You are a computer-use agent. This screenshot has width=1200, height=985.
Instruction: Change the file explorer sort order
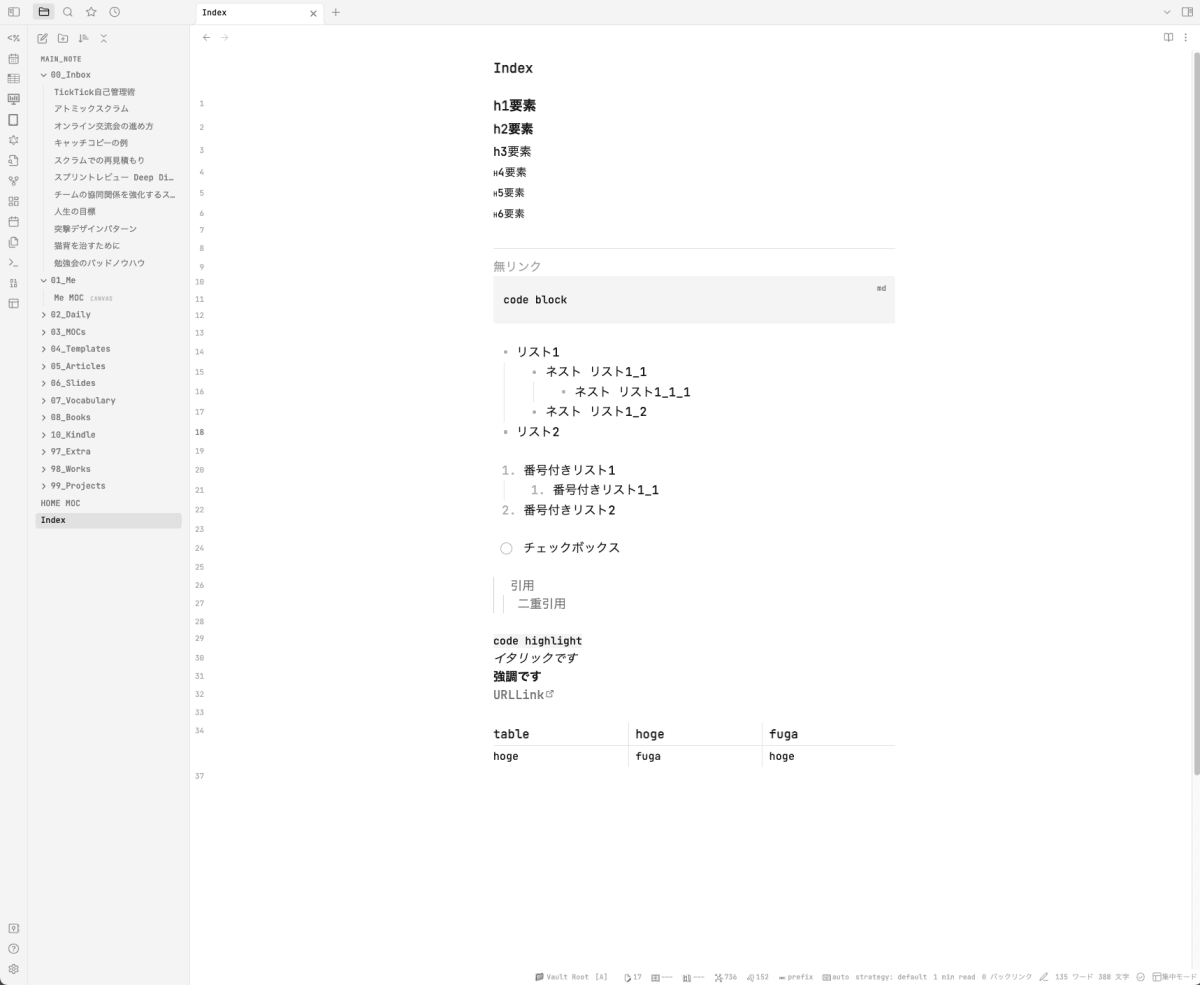(84, 38)
